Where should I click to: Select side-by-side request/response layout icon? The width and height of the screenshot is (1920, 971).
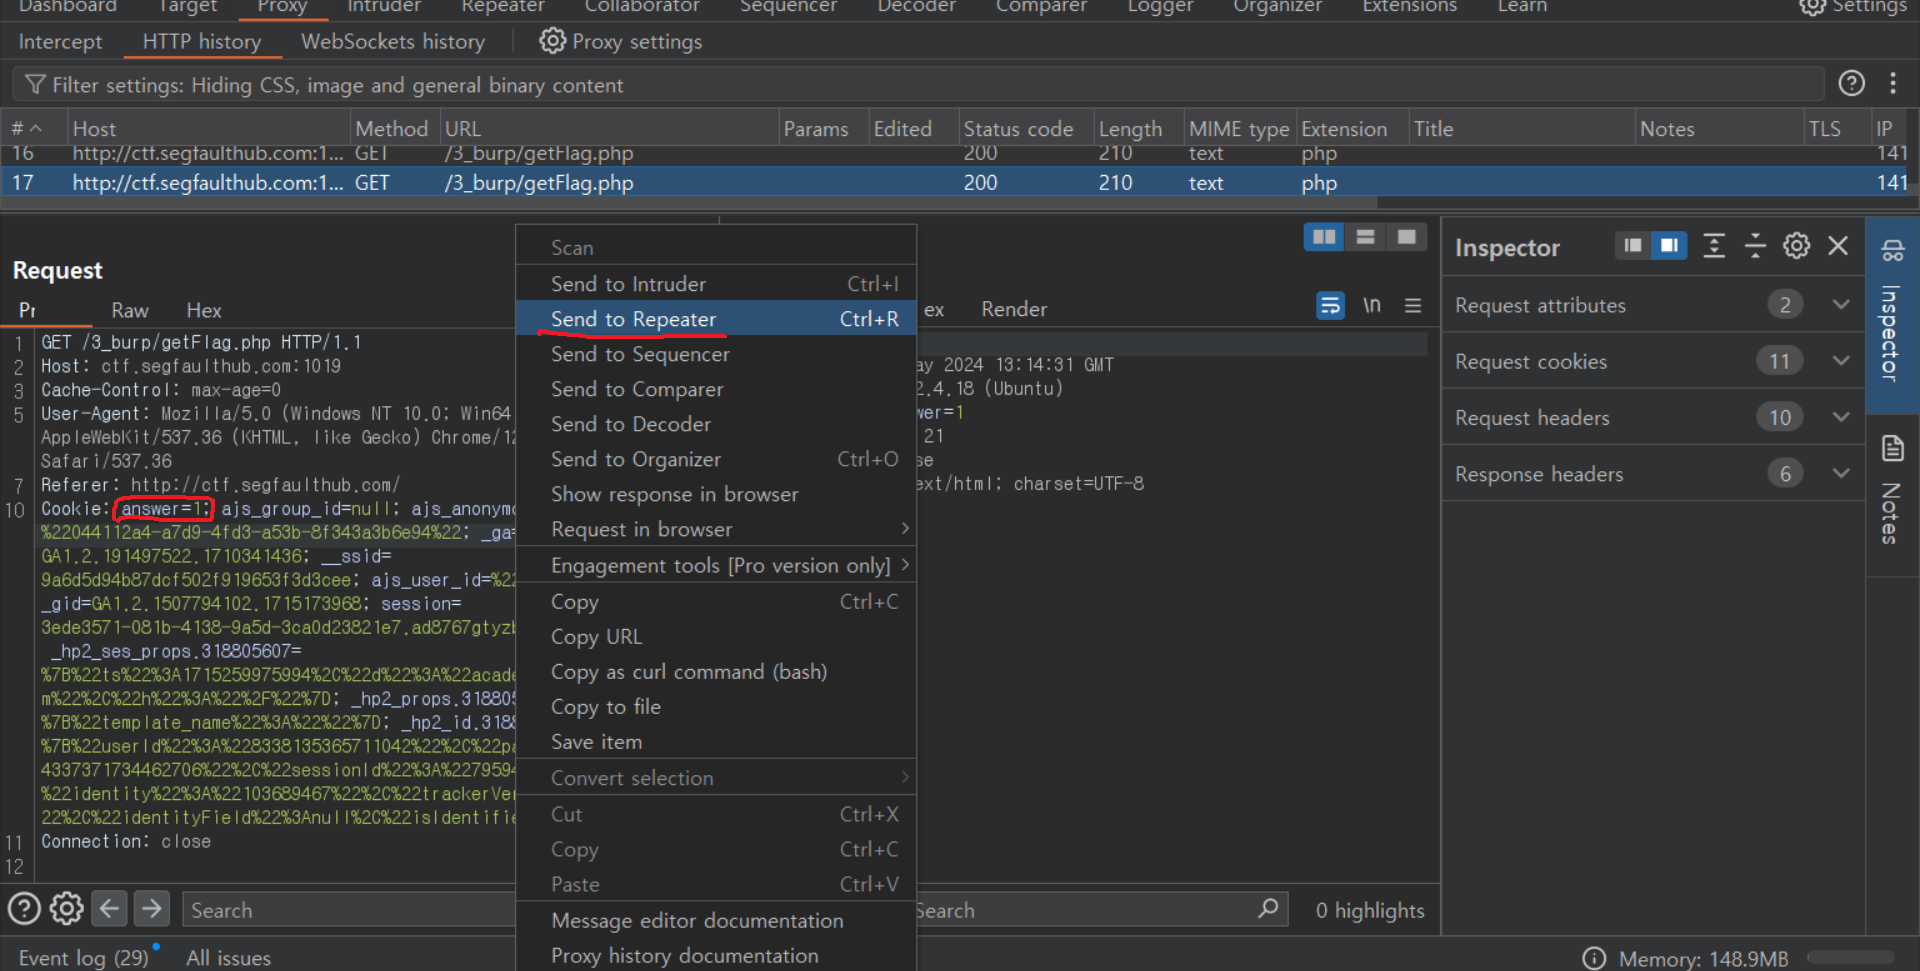(1324, 237)
